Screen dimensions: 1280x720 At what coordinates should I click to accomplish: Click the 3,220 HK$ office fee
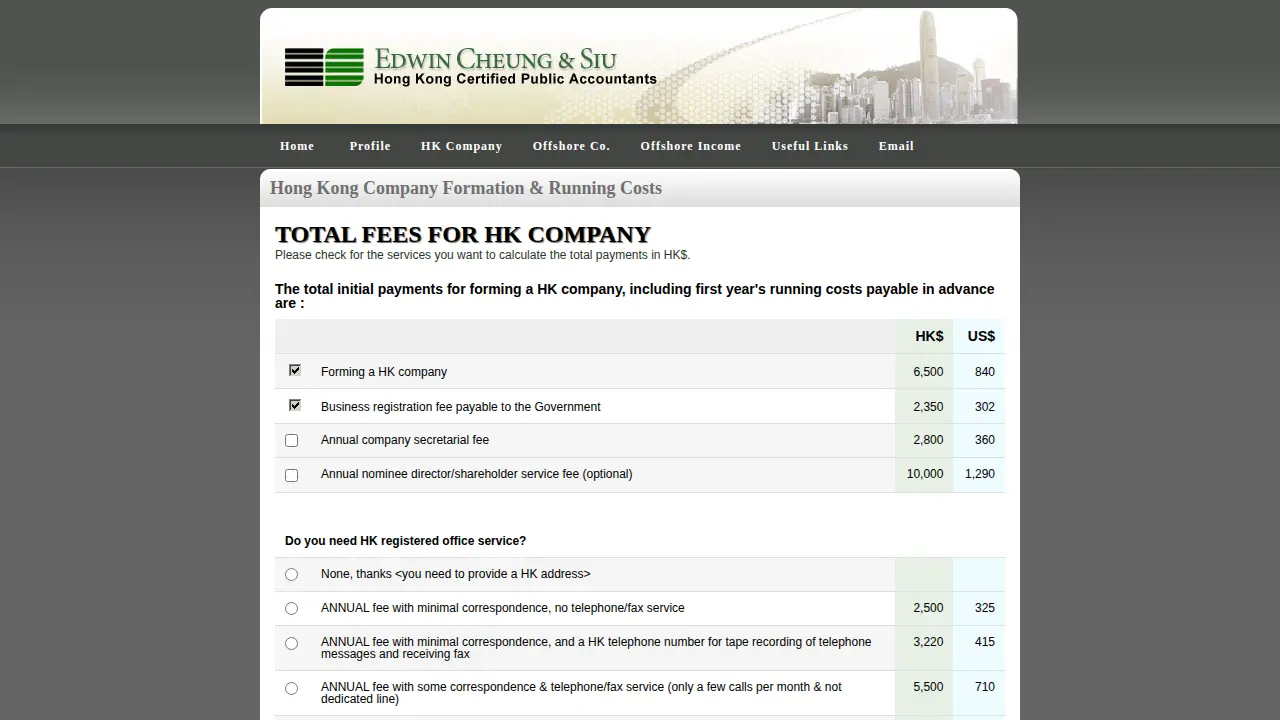928,642
